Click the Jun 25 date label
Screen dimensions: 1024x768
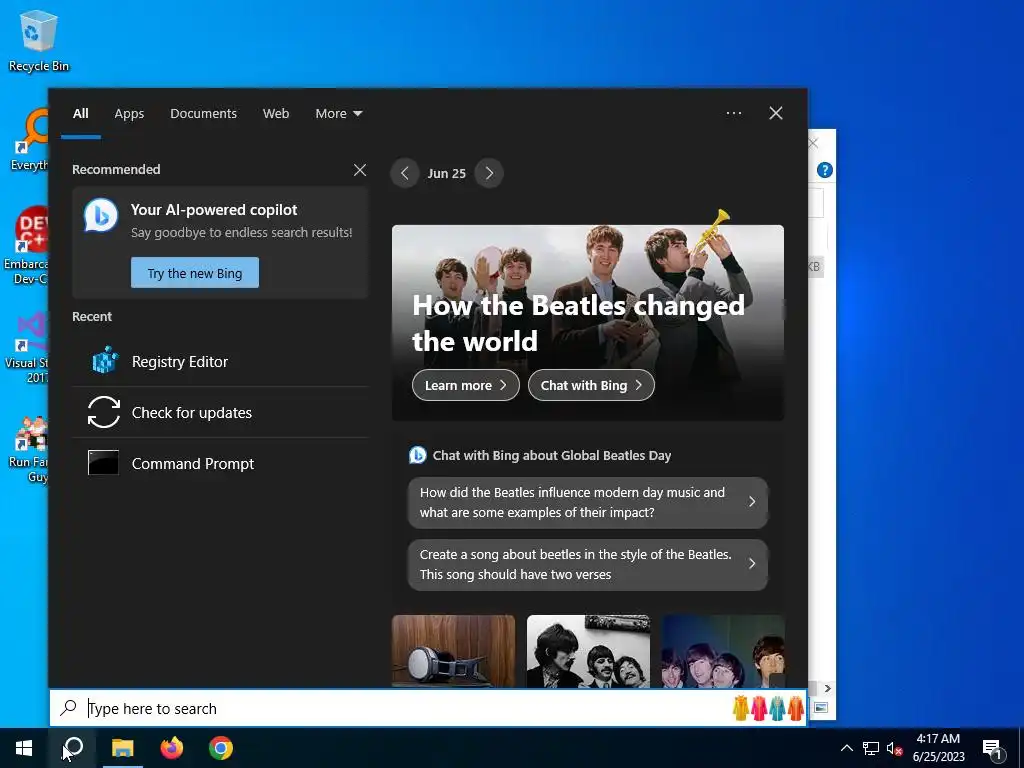447,173
